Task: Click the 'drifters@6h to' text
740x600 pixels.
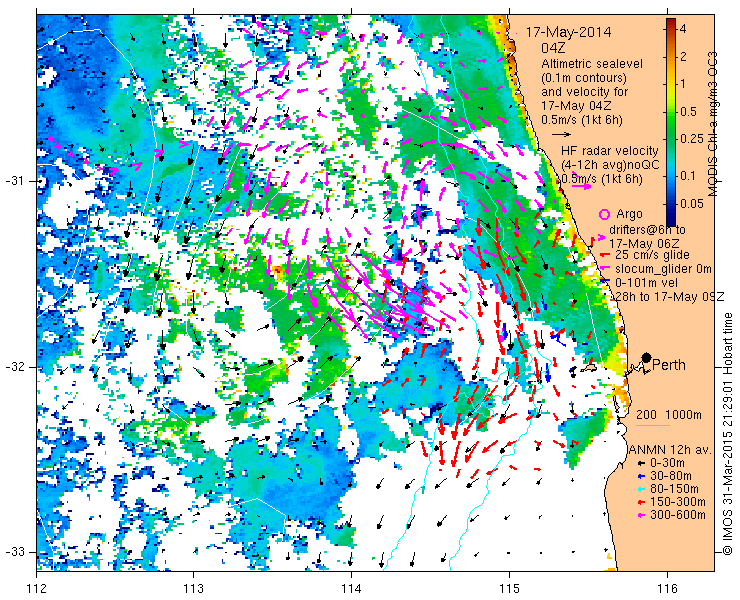Action: coord(648,229)
